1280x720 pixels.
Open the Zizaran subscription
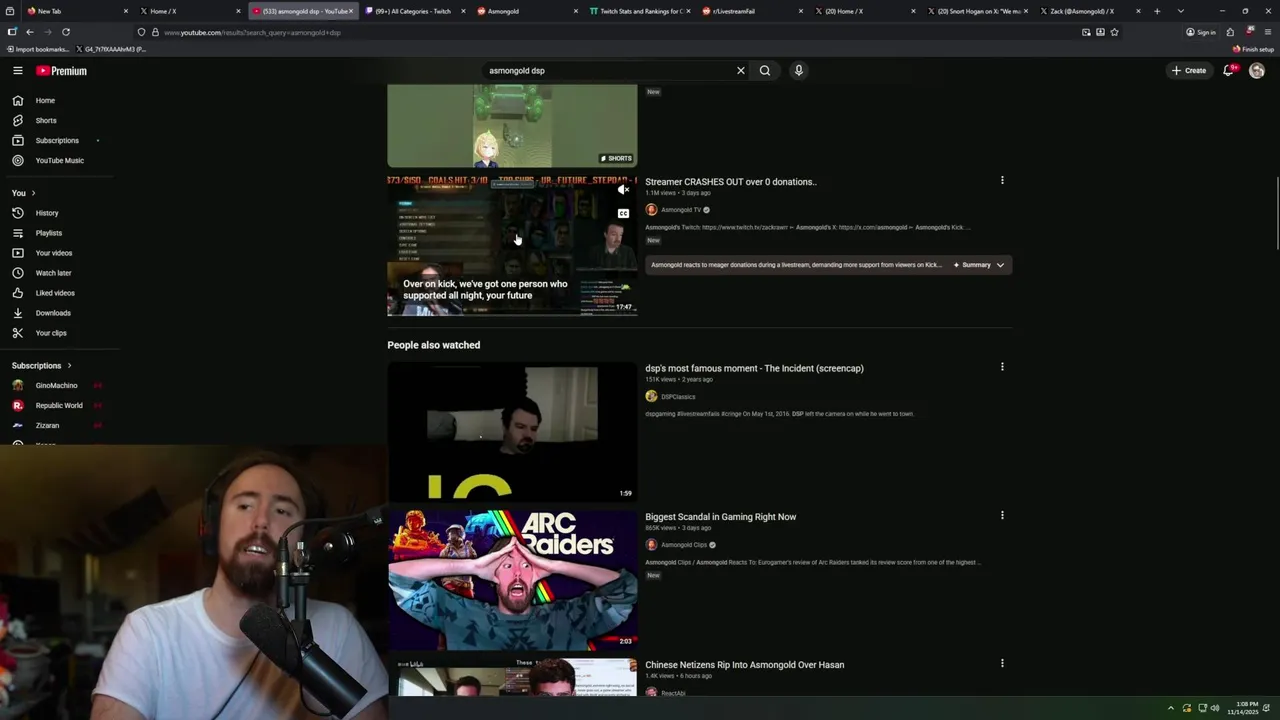tap(47, 425)
